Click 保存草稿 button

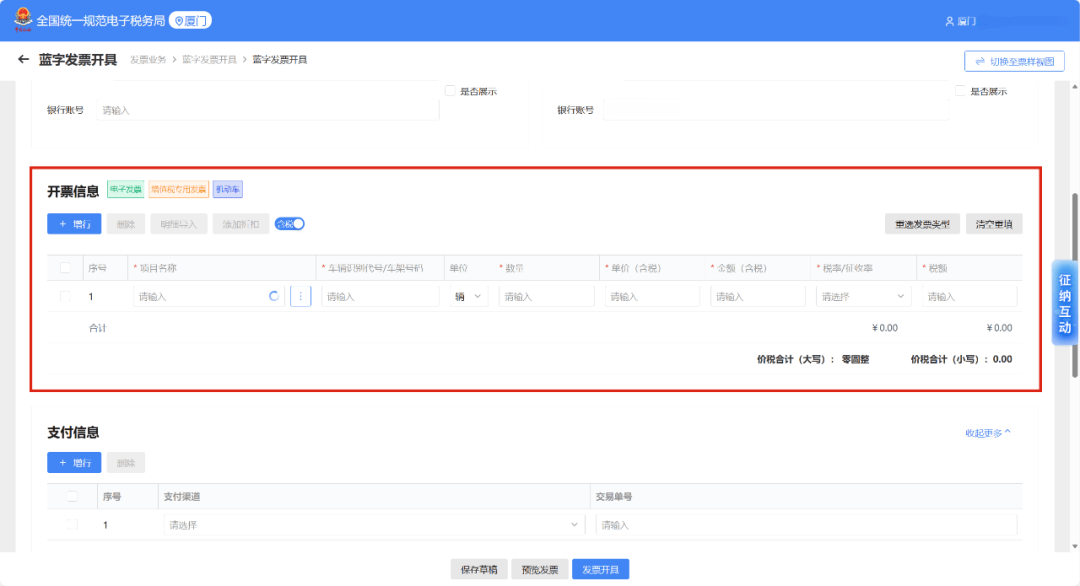coord(480,569)
